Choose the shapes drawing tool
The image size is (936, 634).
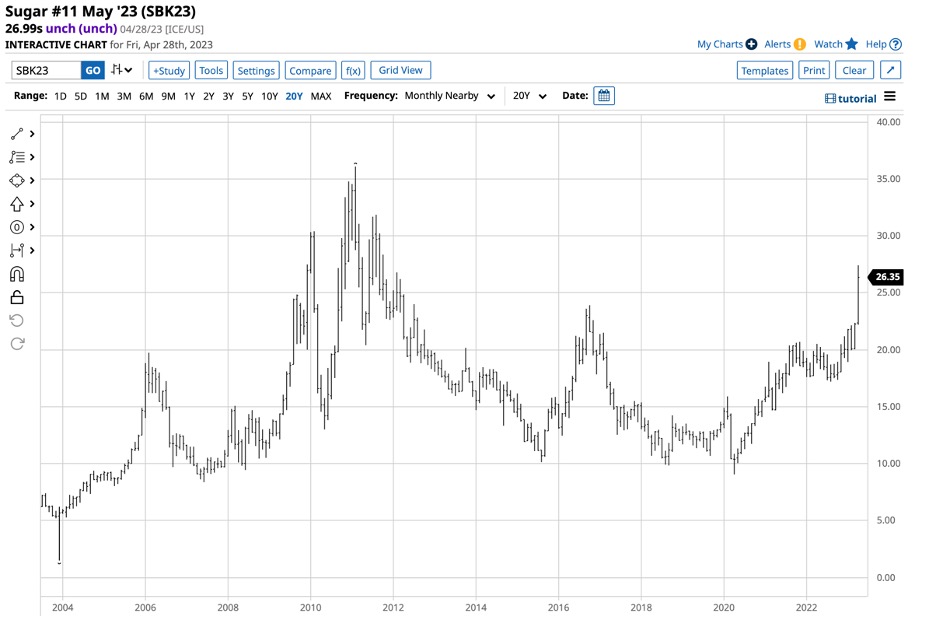click(17, 180)
